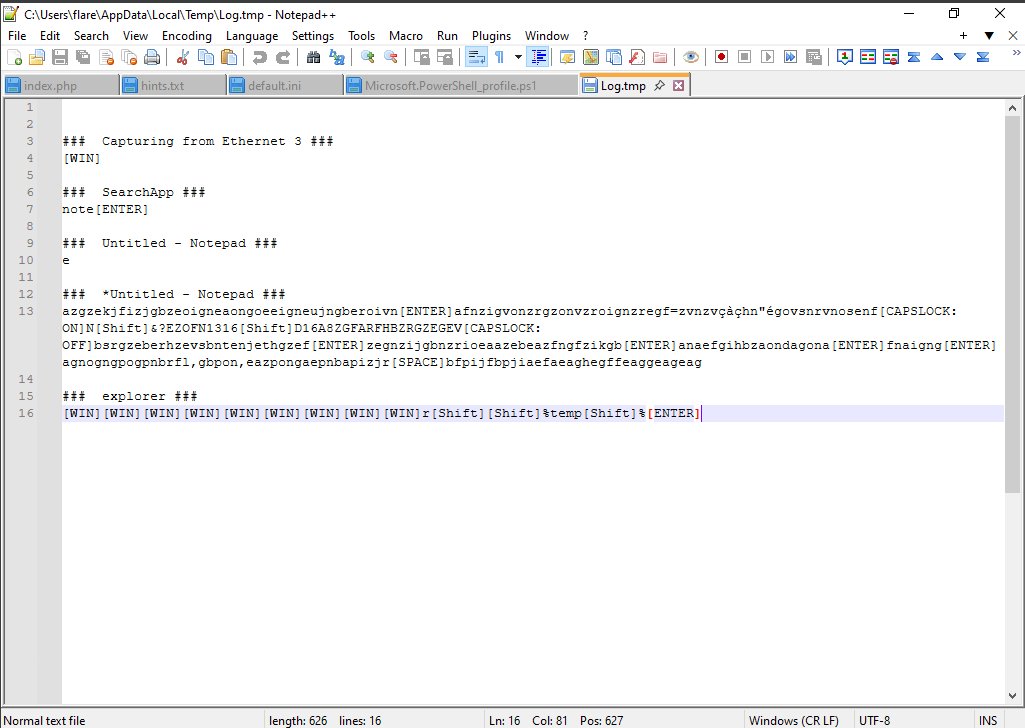This screenshot has height=728, width=1025.
Task: Open the Find dialog via binoculars icon
Action: tap(312, 57)
